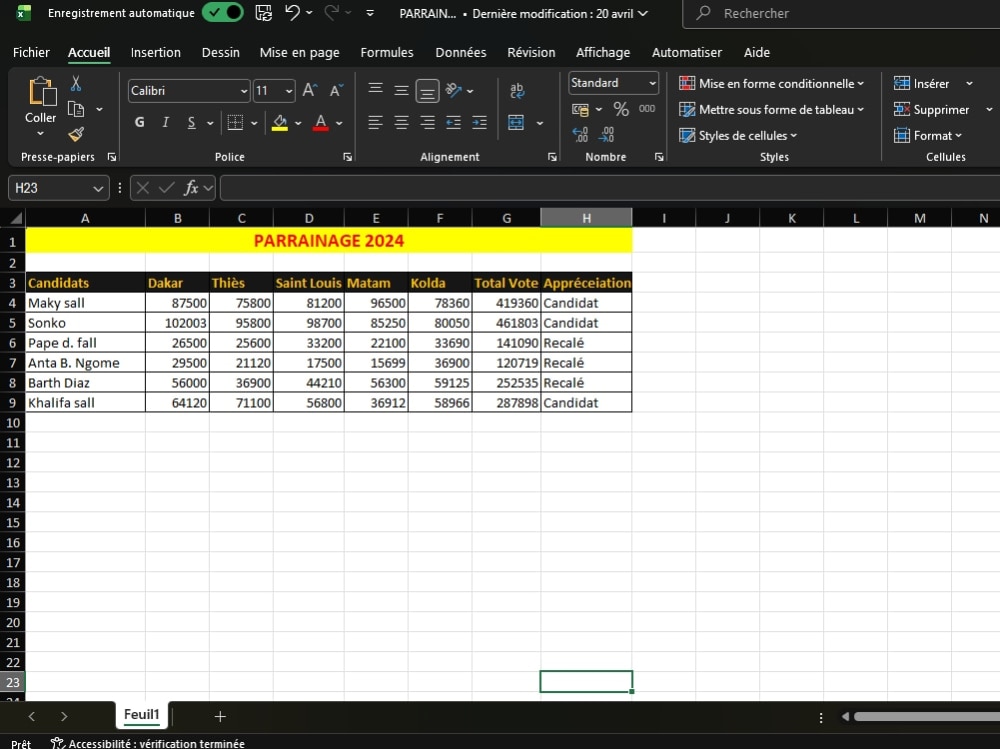Click the horizontal scrollbar thumb
Image resolution: width=1000 pixels, height=749 pixels.
[x=927, y=716]
